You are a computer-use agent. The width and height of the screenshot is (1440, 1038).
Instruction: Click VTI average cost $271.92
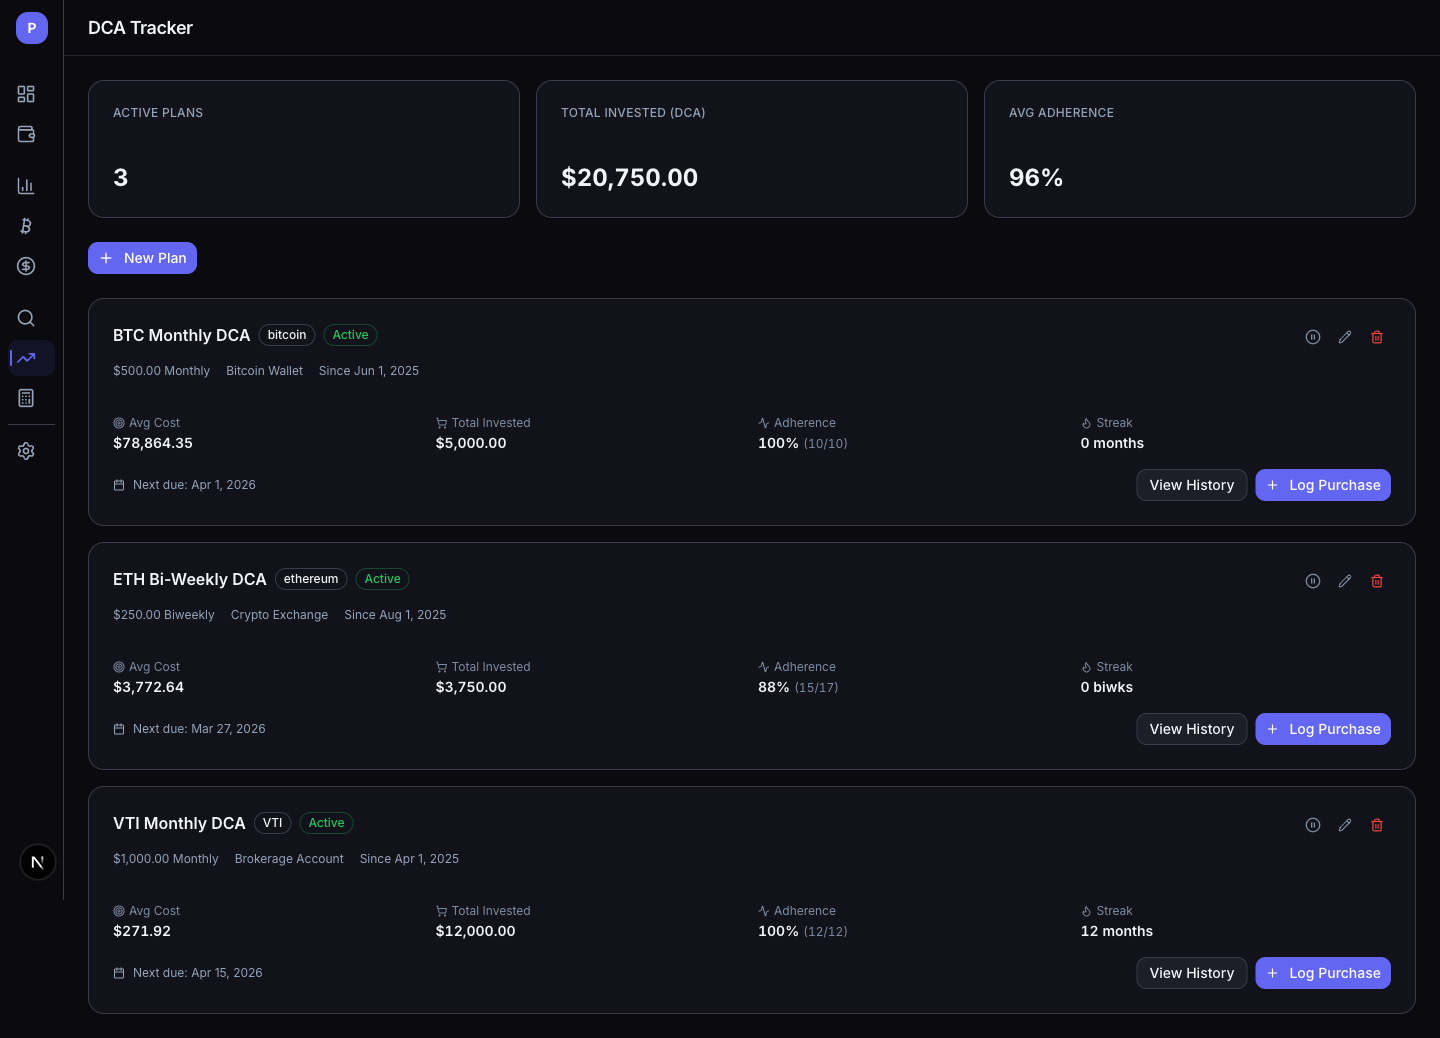[142, 931]
